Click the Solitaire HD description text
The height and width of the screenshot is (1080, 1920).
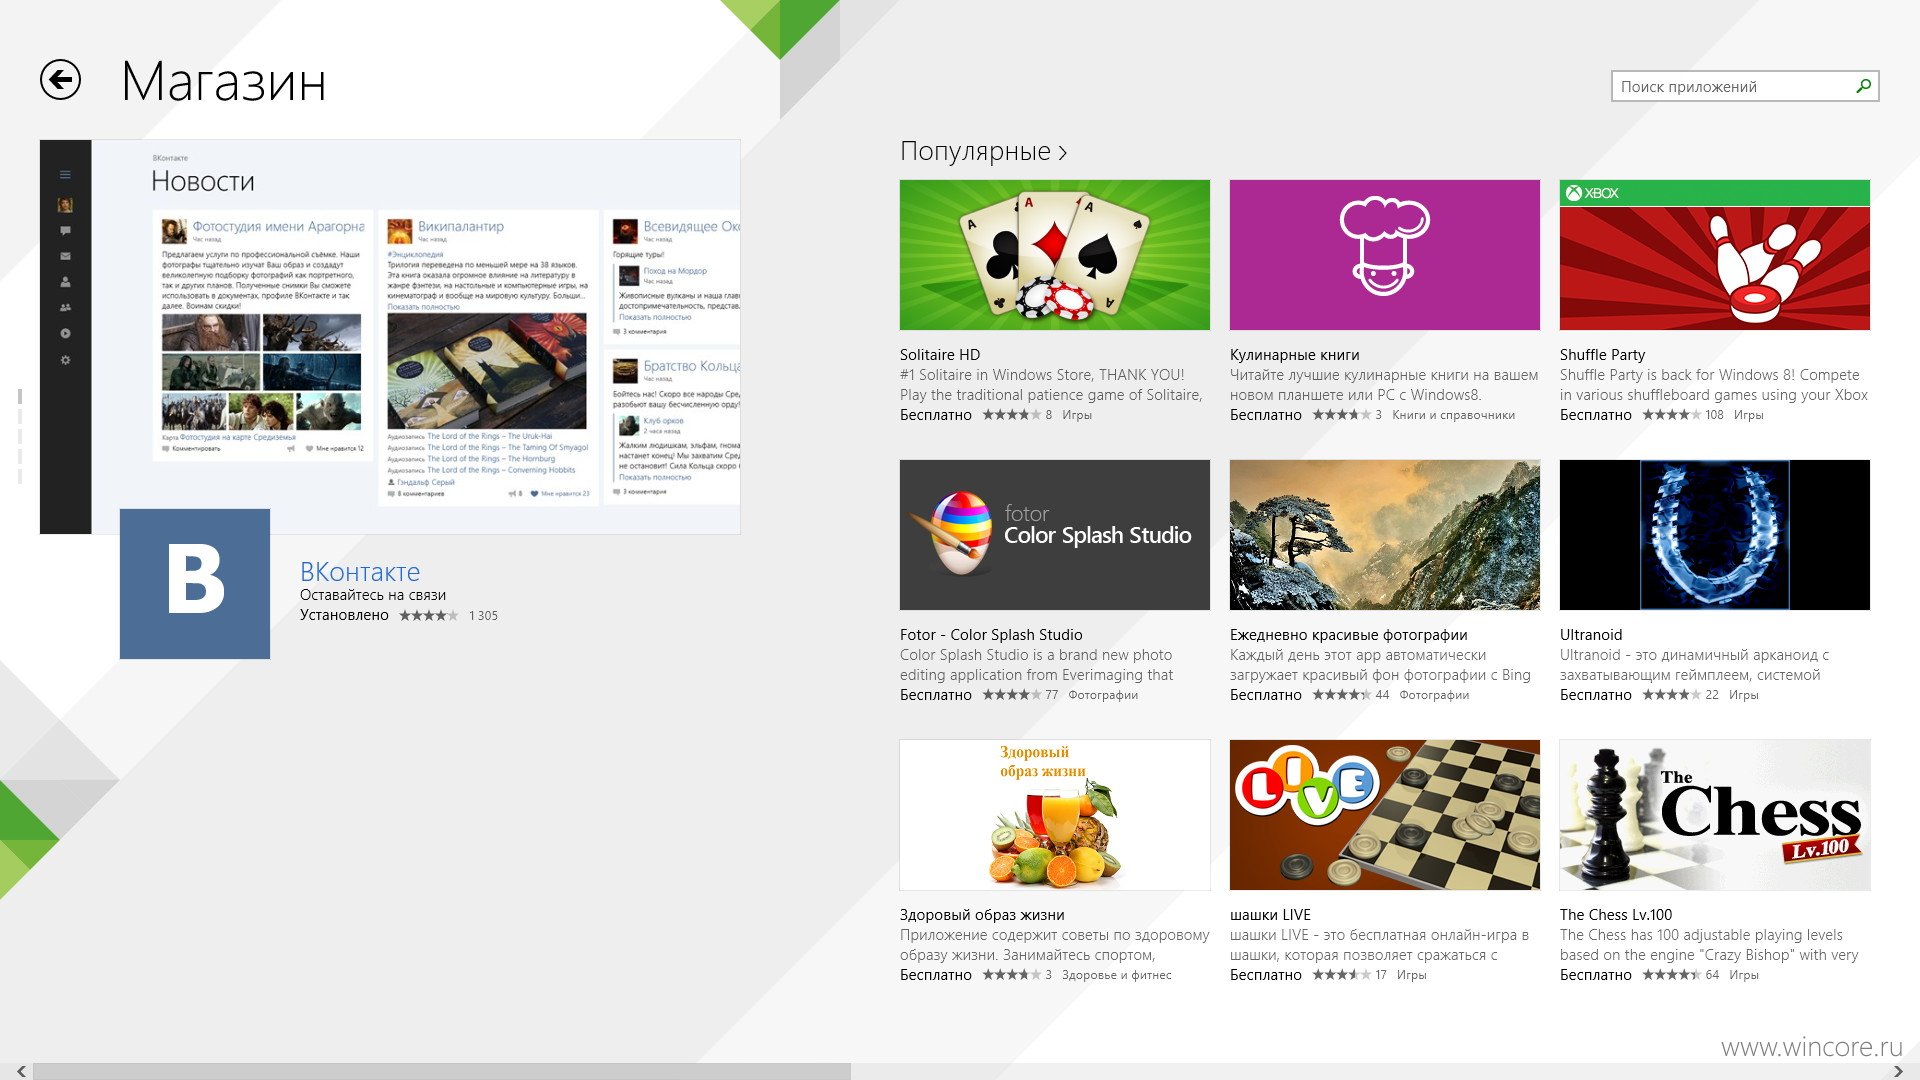[x=1051, y=385]
